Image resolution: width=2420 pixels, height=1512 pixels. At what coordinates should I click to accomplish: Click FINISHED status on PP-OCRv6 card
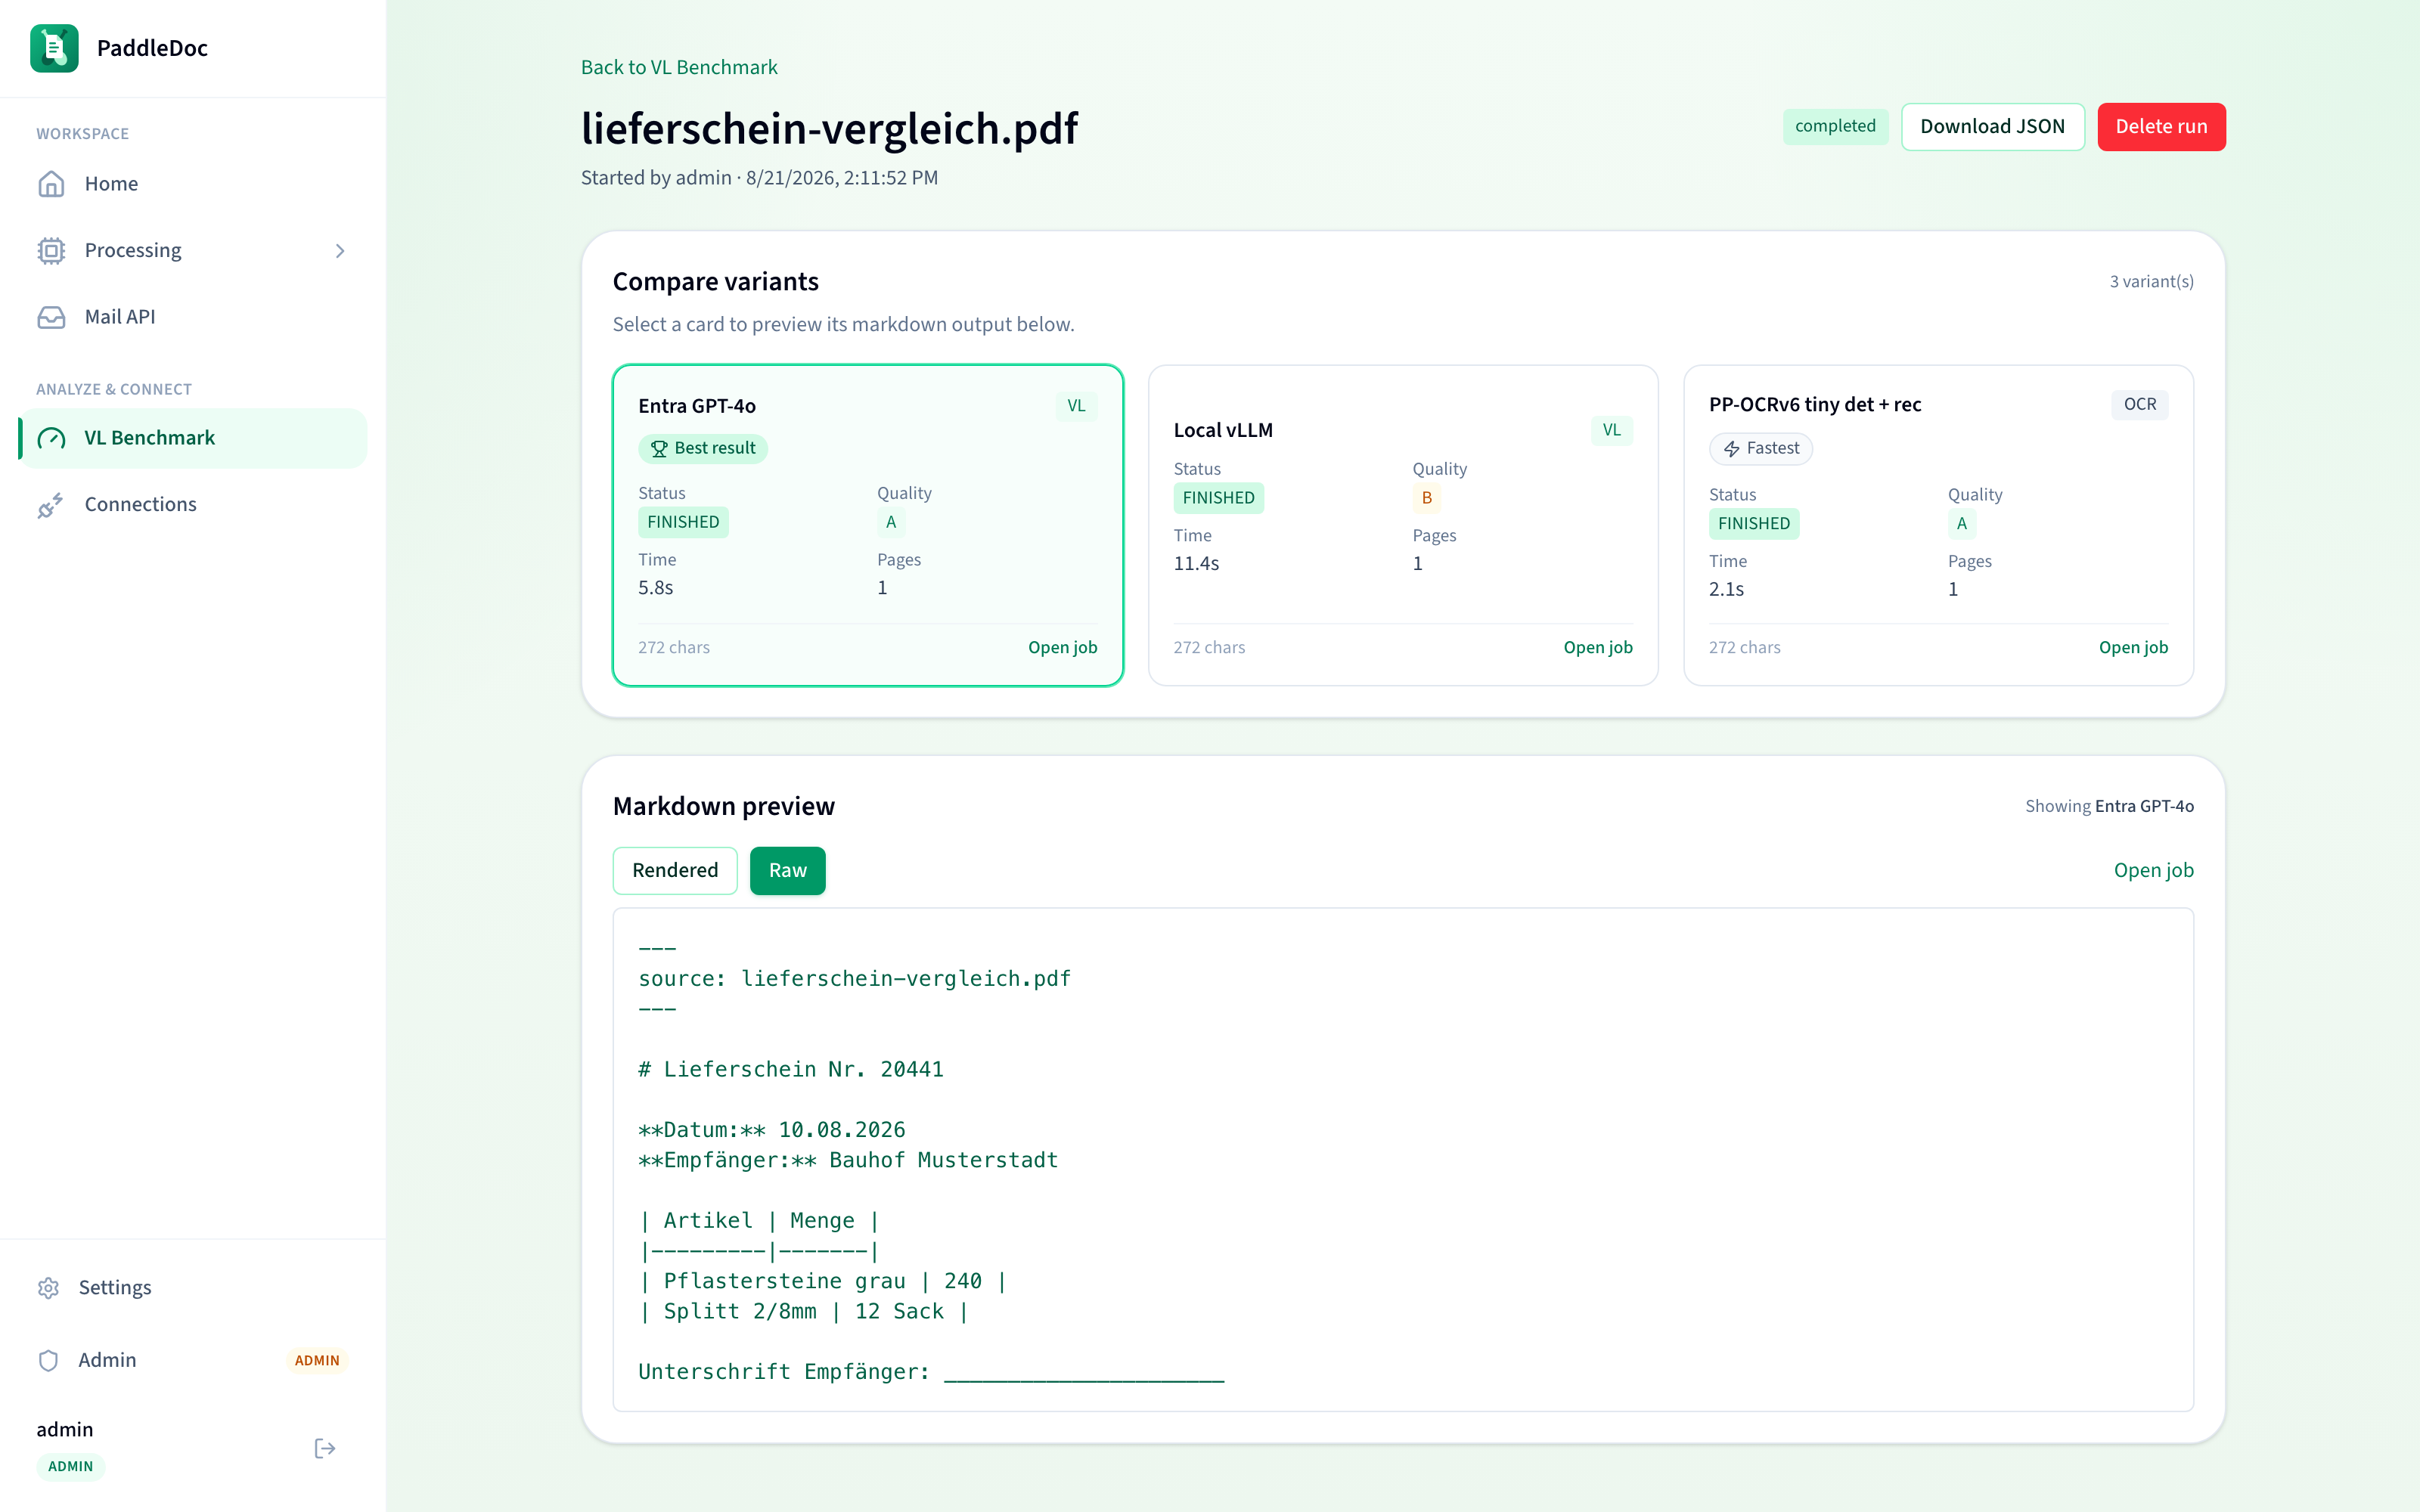[1754, 524]
